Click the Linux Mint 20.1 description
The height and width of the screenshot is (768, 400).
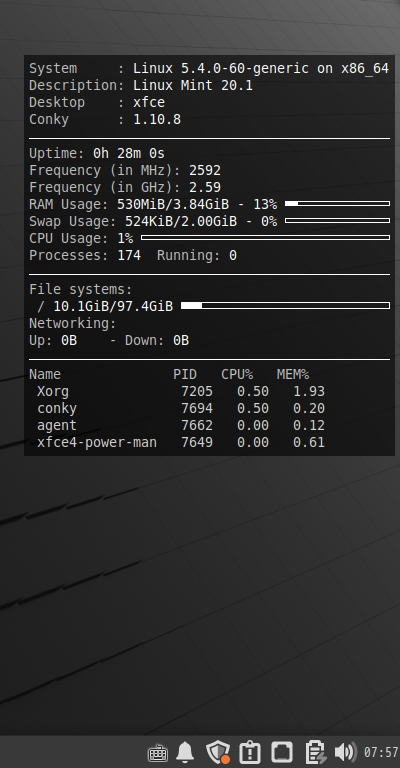click(x=193, y=86)
